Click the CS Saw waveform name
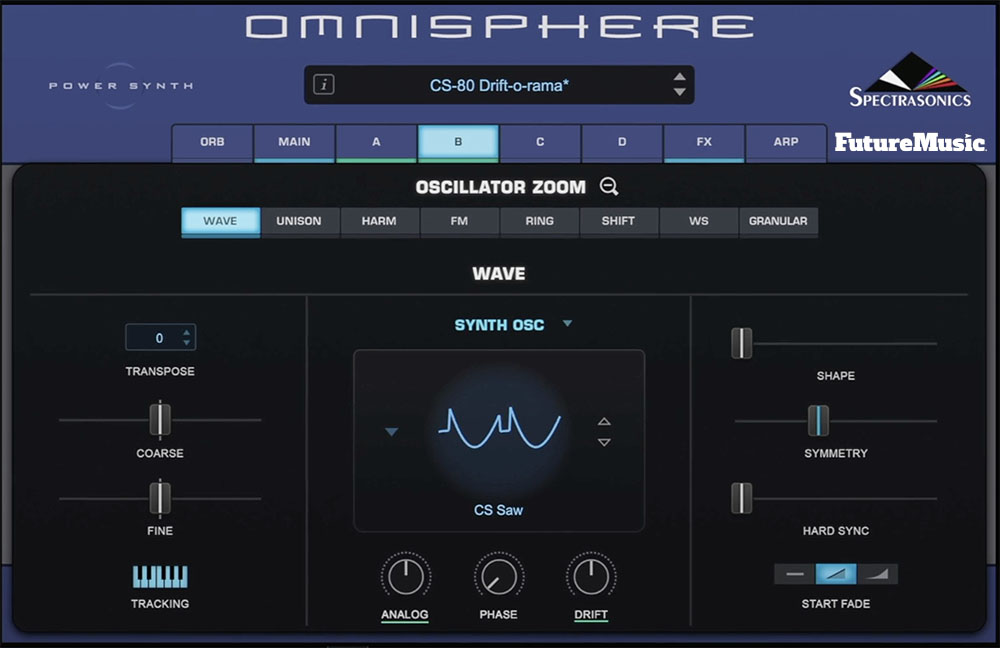The width and height of the screenshot is (1000, 648). pyautogui.click(x=499, y=510)
